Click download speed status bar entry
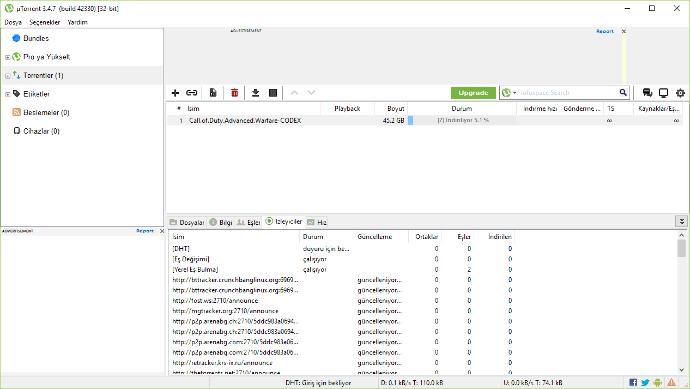Viewport: 690px width, 389px height. coord(412,383)
